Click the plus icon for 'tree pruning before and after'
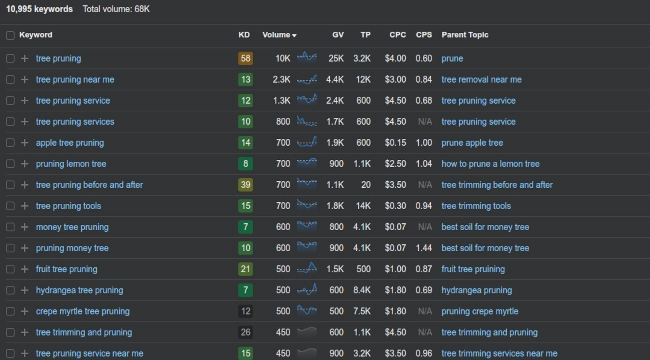 [24, 185]
